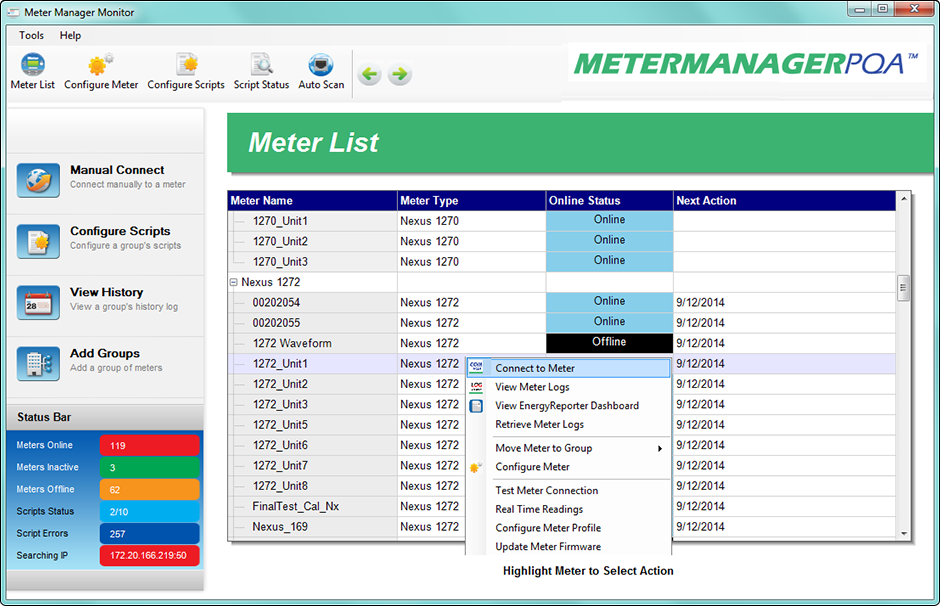
Task: Open the Help menu
Action: [70, 35]
